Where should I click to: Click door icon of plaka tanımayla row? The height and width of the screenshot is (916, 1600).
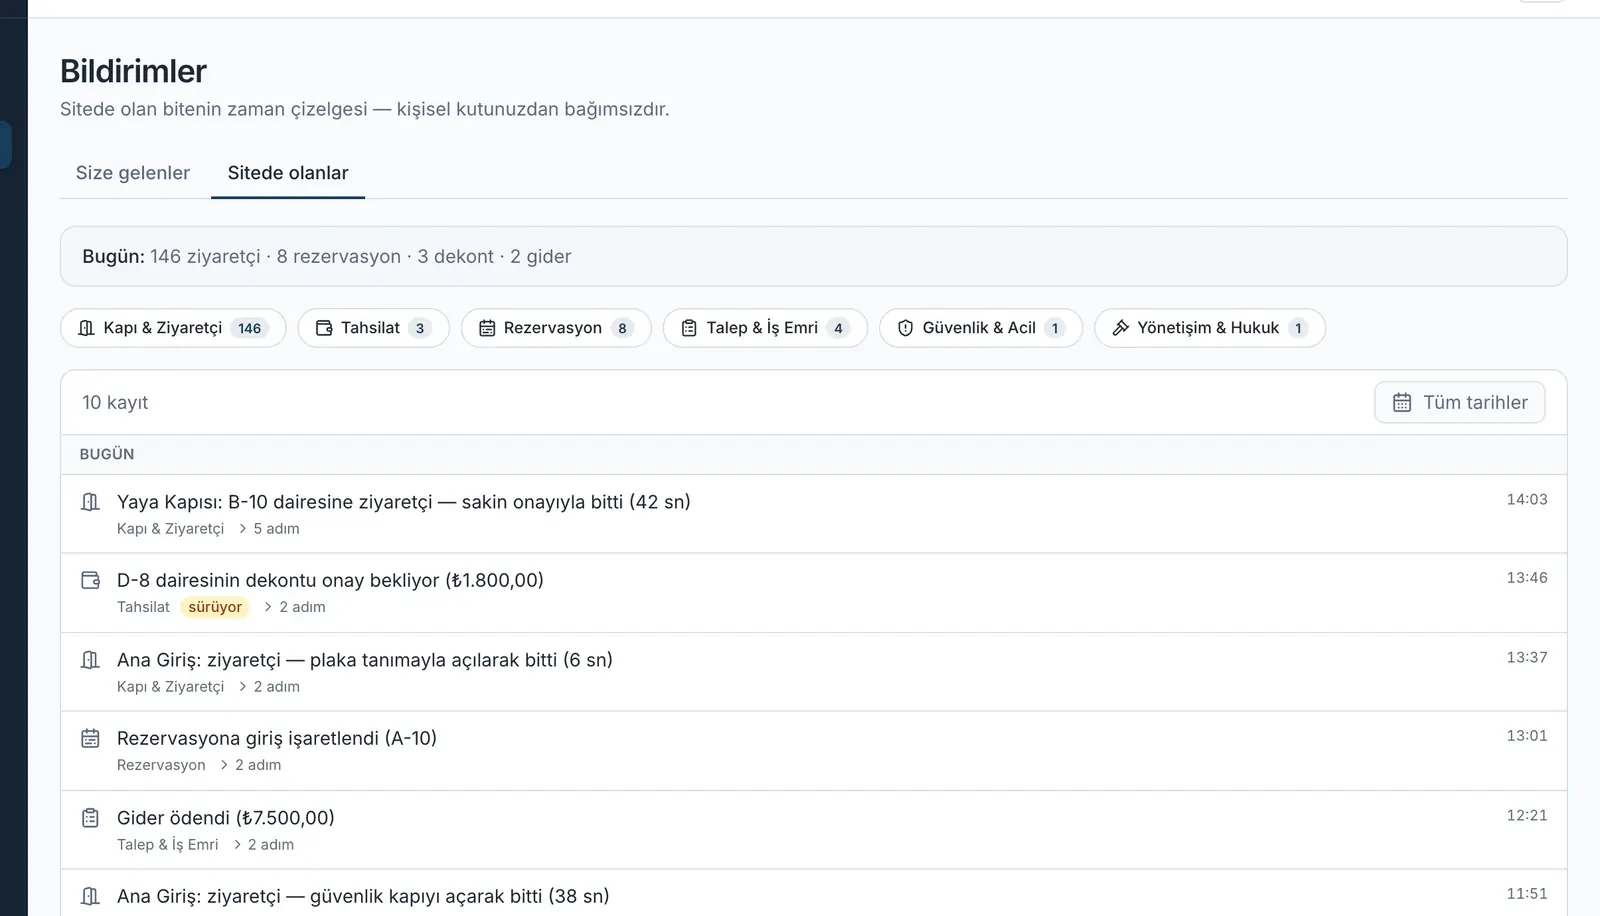click(90, 660)
